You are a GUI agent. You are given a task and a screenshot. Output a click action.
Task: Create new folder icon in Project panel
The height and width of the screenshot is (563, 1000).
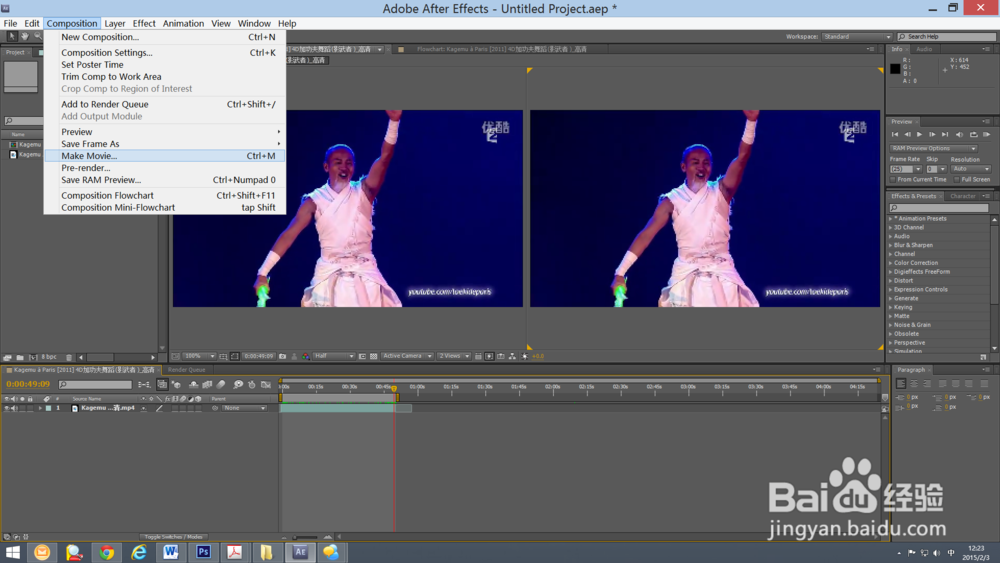point(20,358)
